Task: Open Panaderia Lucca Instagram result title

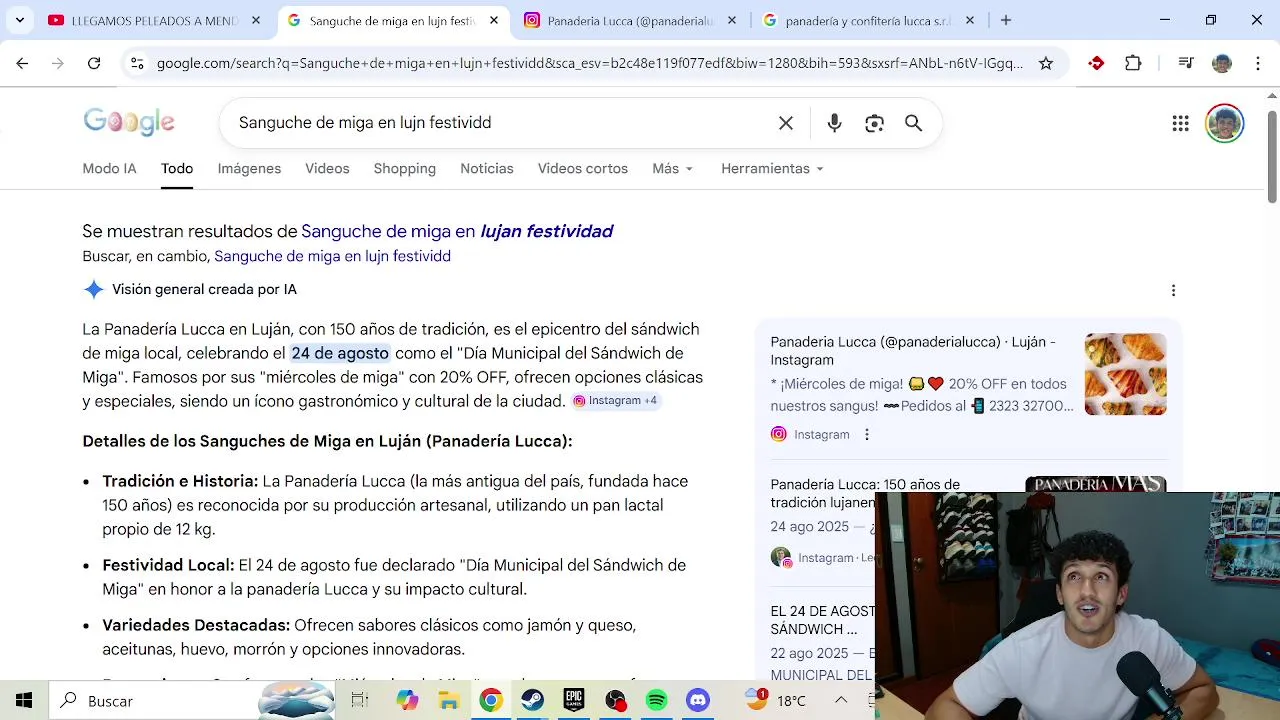Action: coord(913,351)
